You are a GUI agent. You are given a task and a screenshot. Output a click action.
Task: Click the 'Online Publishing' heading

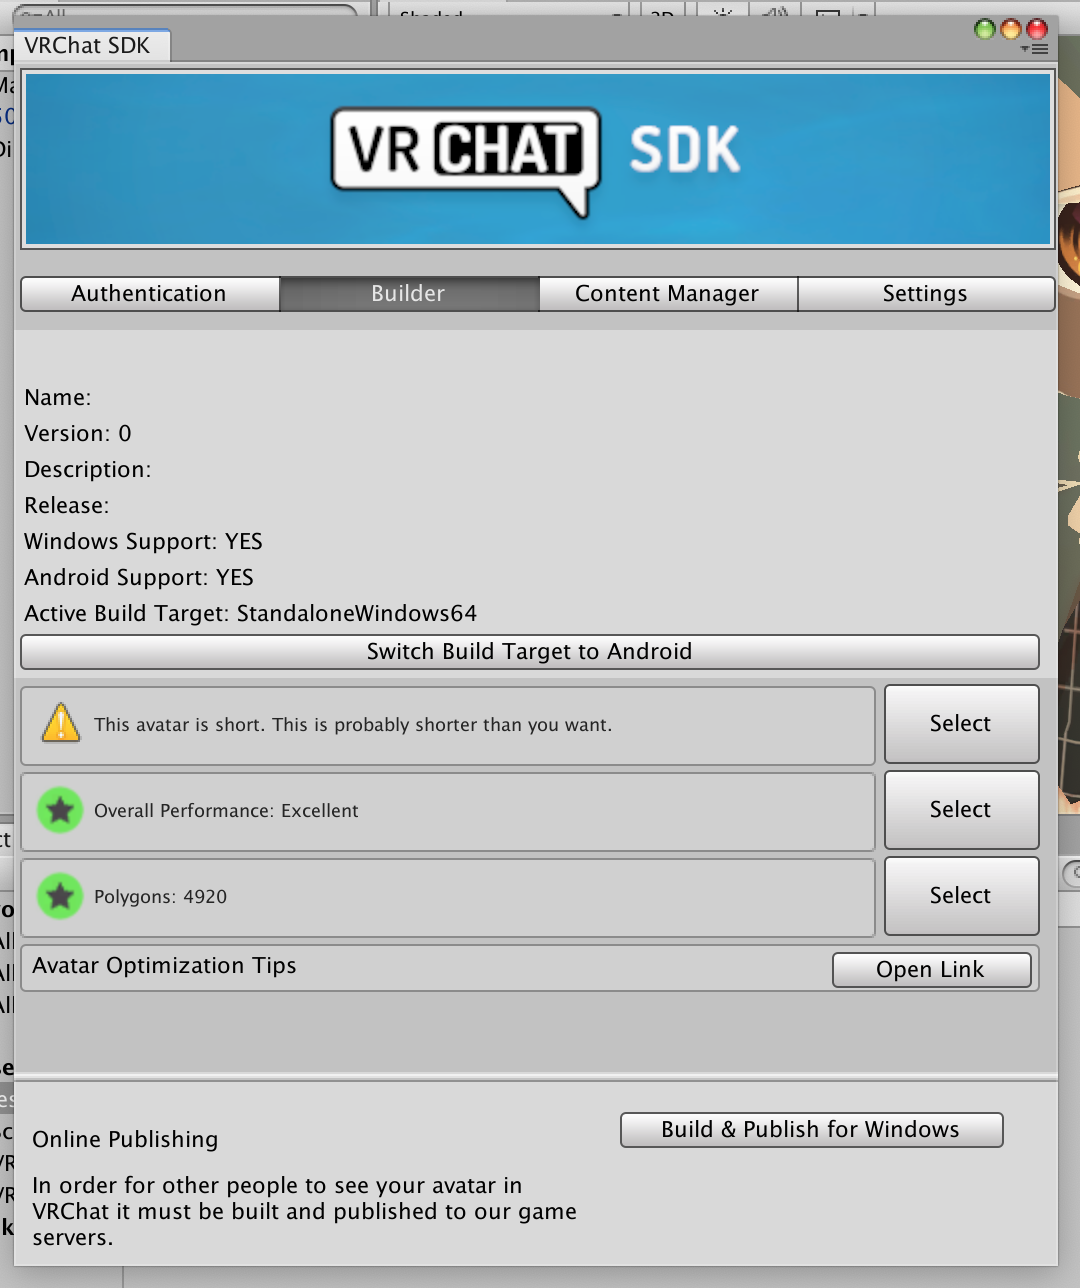[125, 1140]
